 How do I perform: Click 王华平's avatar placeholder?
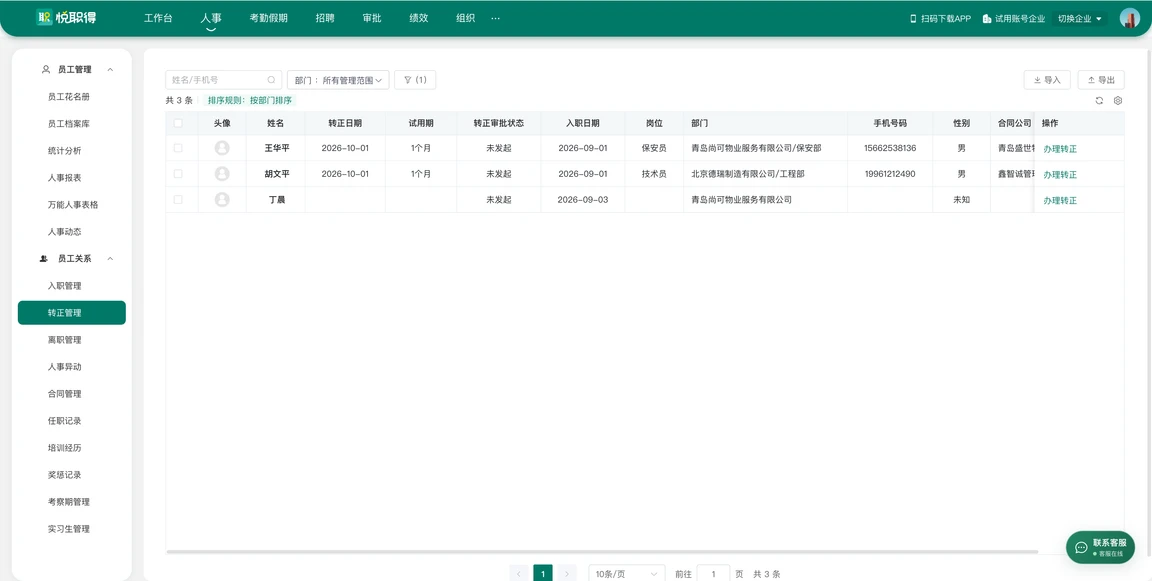click(222, 148)
